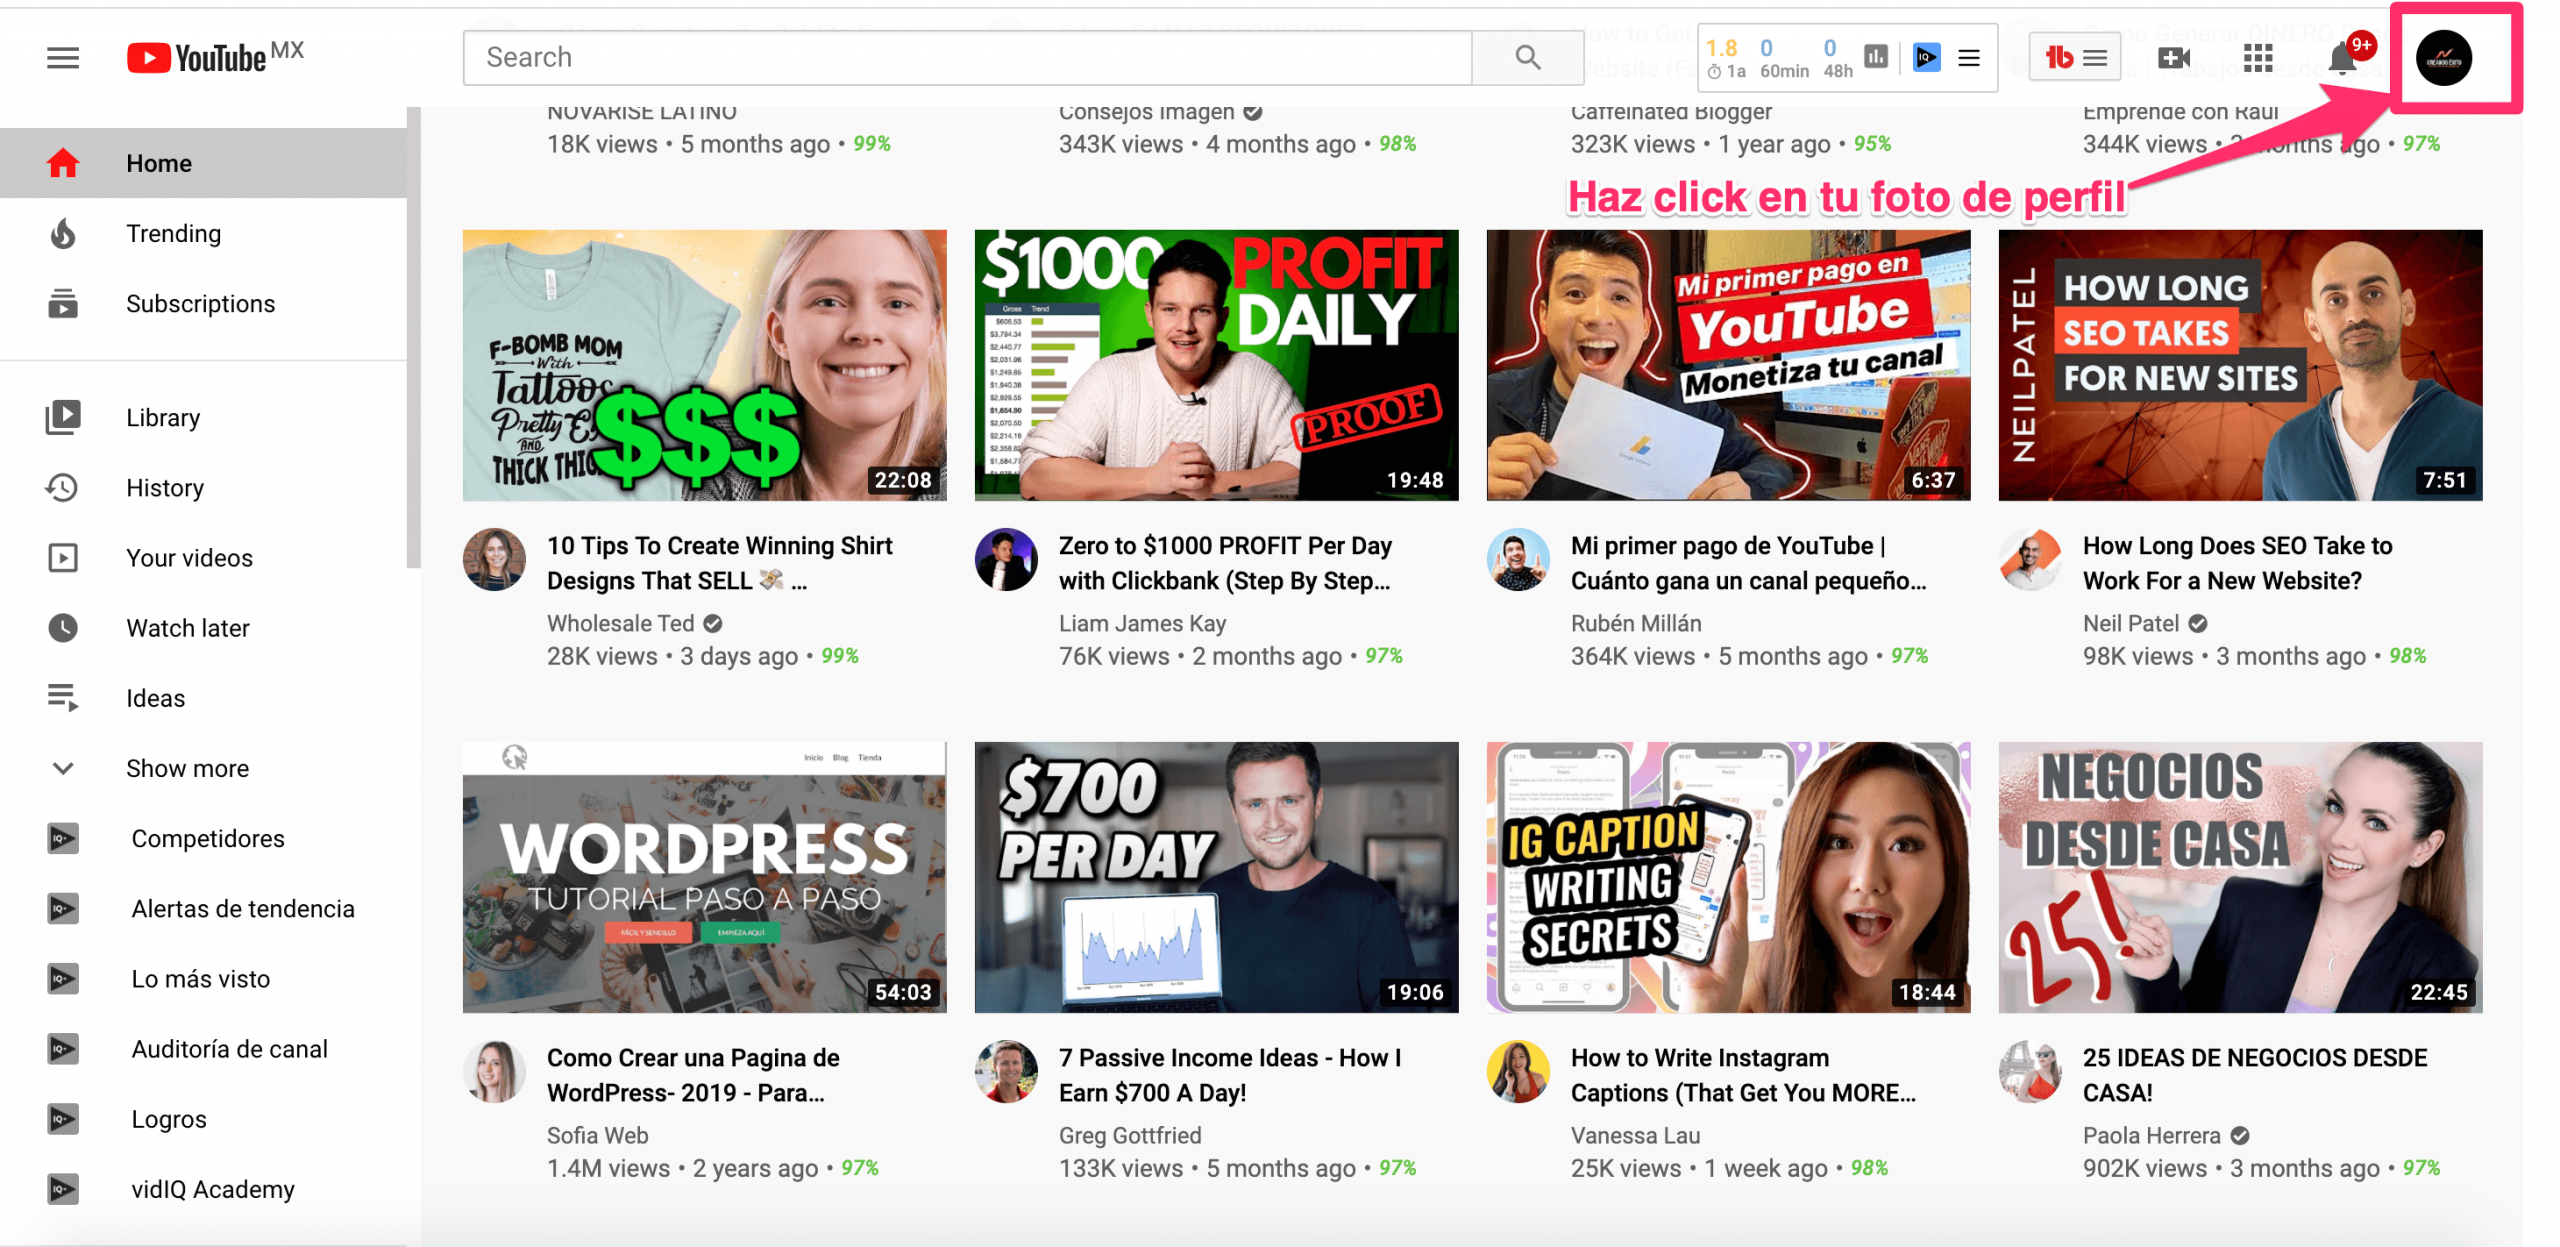Open Liam James Kay channel name
2560x1247 pixels.
point(1142,623)
